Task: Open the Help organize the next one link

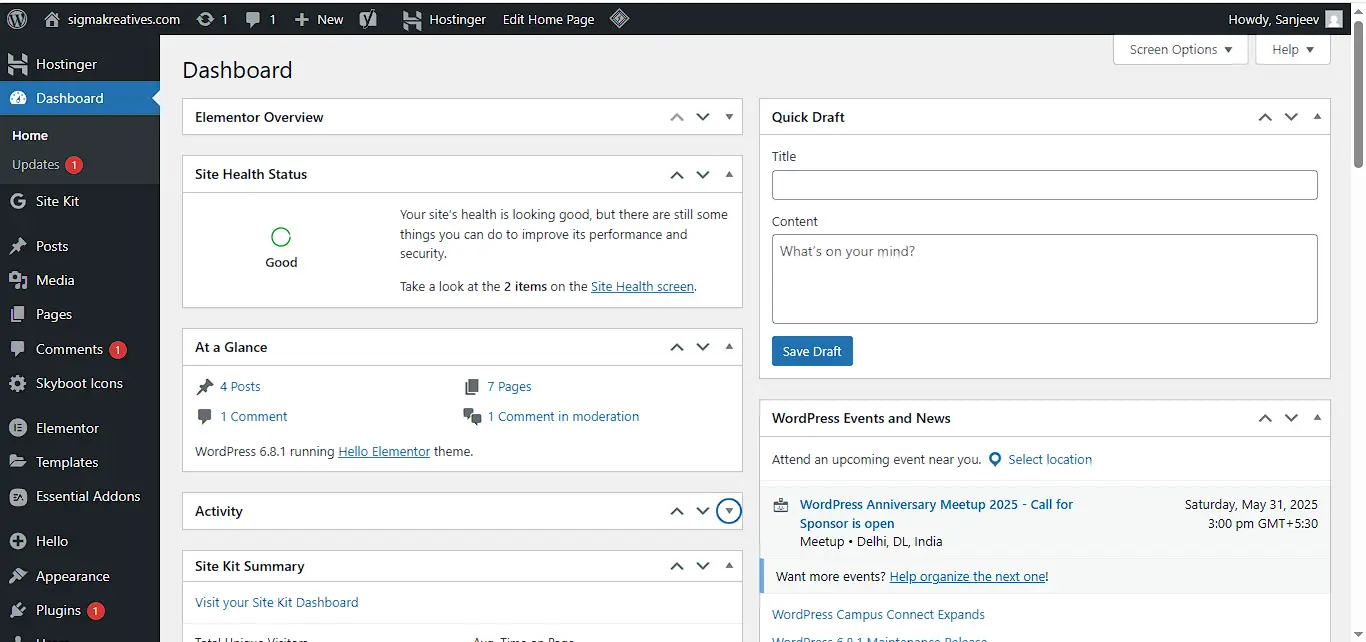Action: [x=967, y=576]
